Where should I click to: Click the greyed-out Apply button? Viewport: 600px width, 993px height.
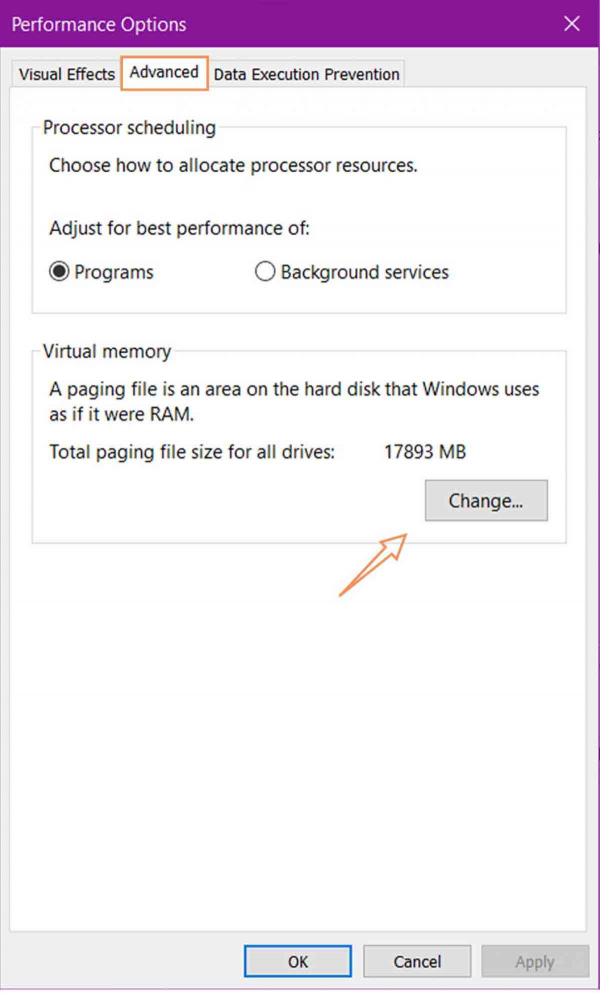coord(534,962)
